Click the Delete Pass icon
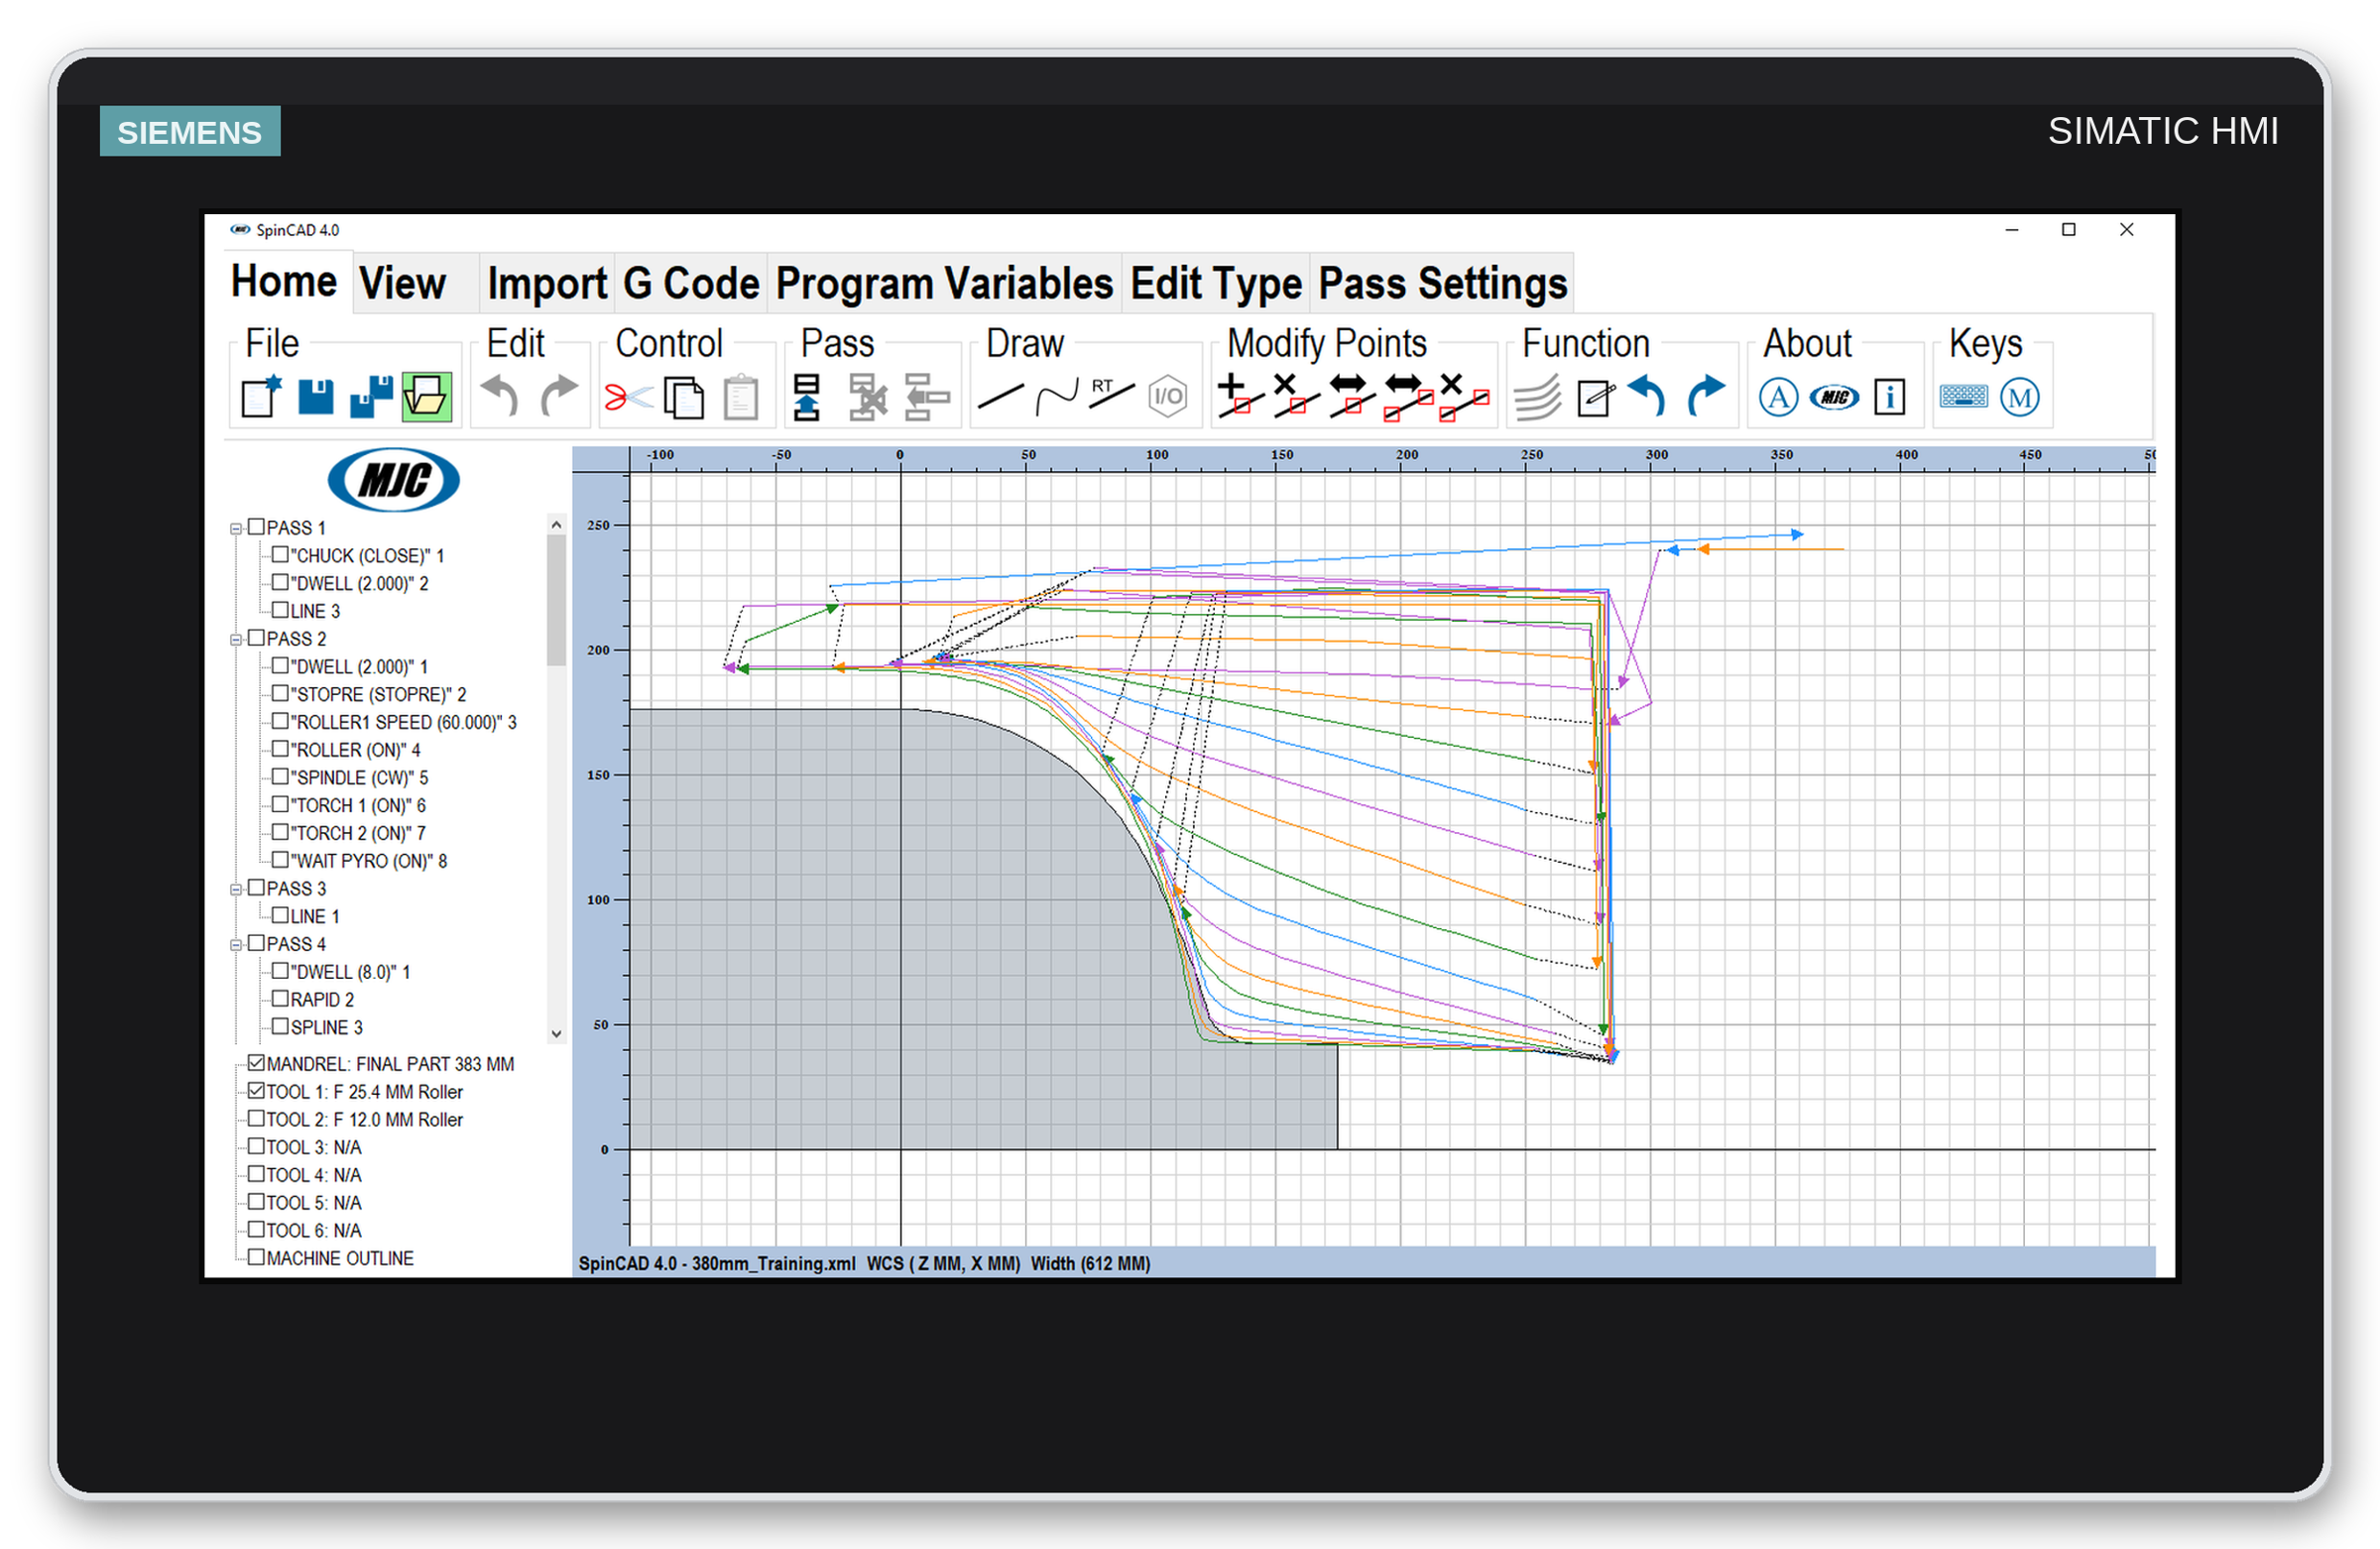 868,397
